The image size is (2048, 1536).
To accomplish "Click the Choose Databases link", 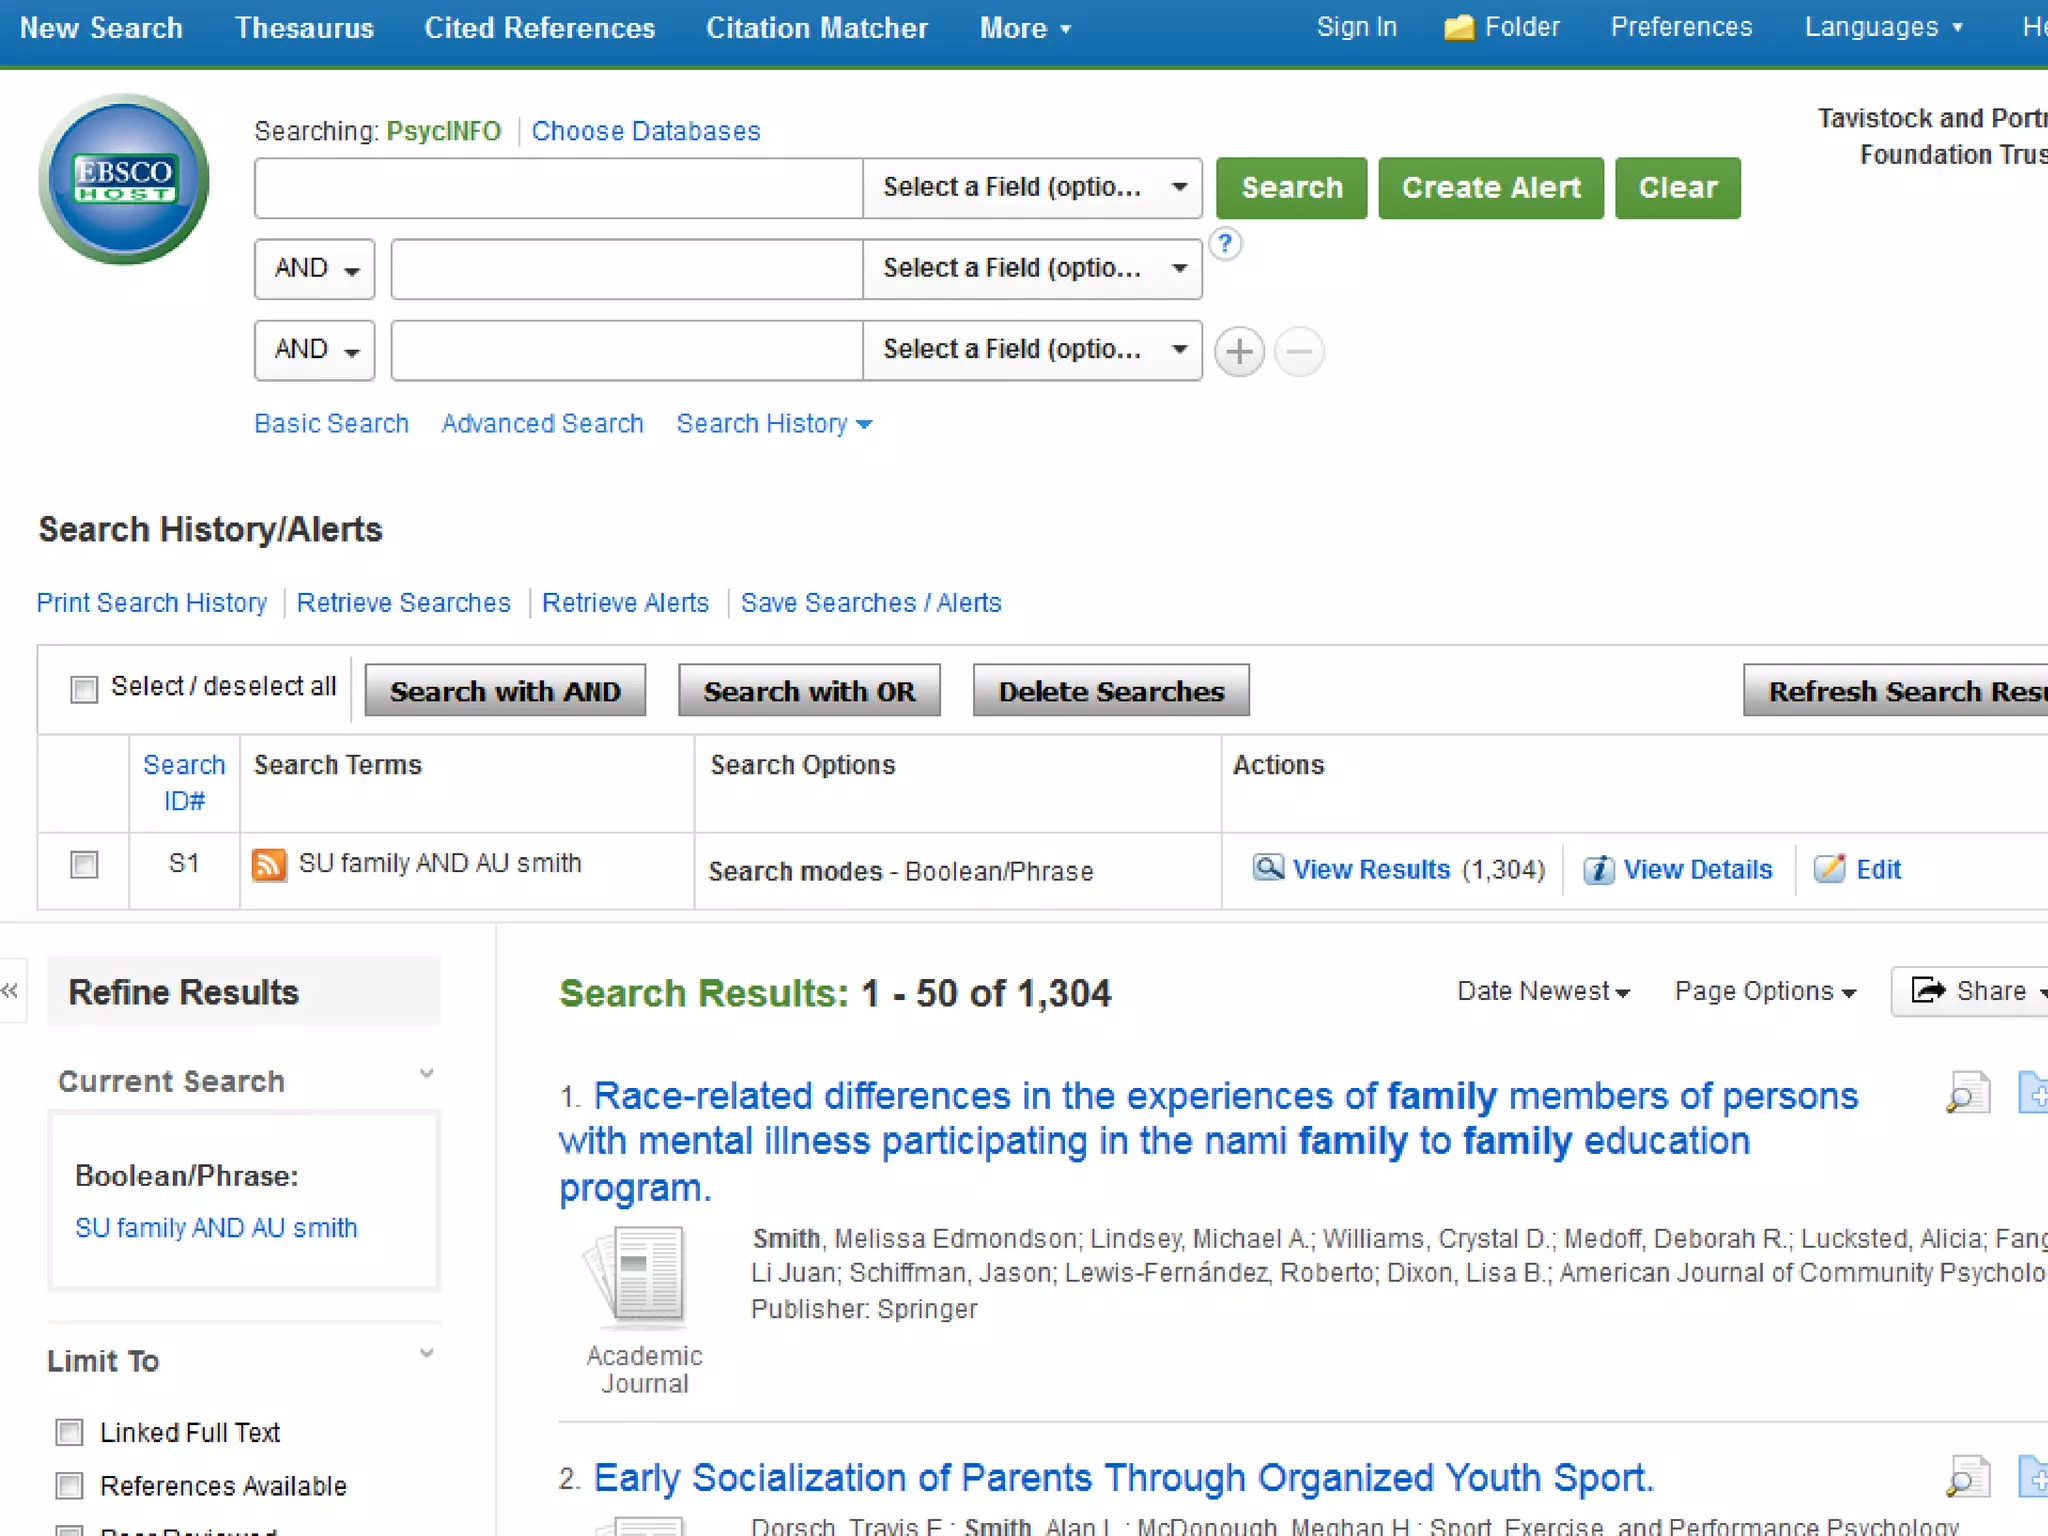I will pos(645,131).
